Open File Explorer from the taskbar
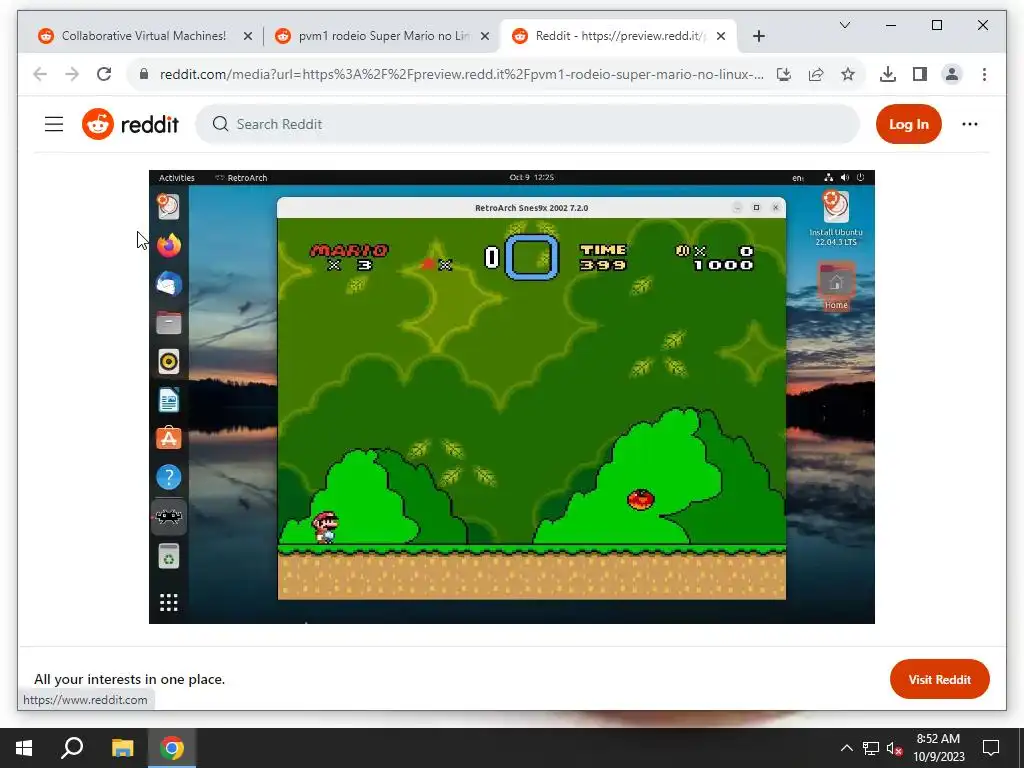 122,748
